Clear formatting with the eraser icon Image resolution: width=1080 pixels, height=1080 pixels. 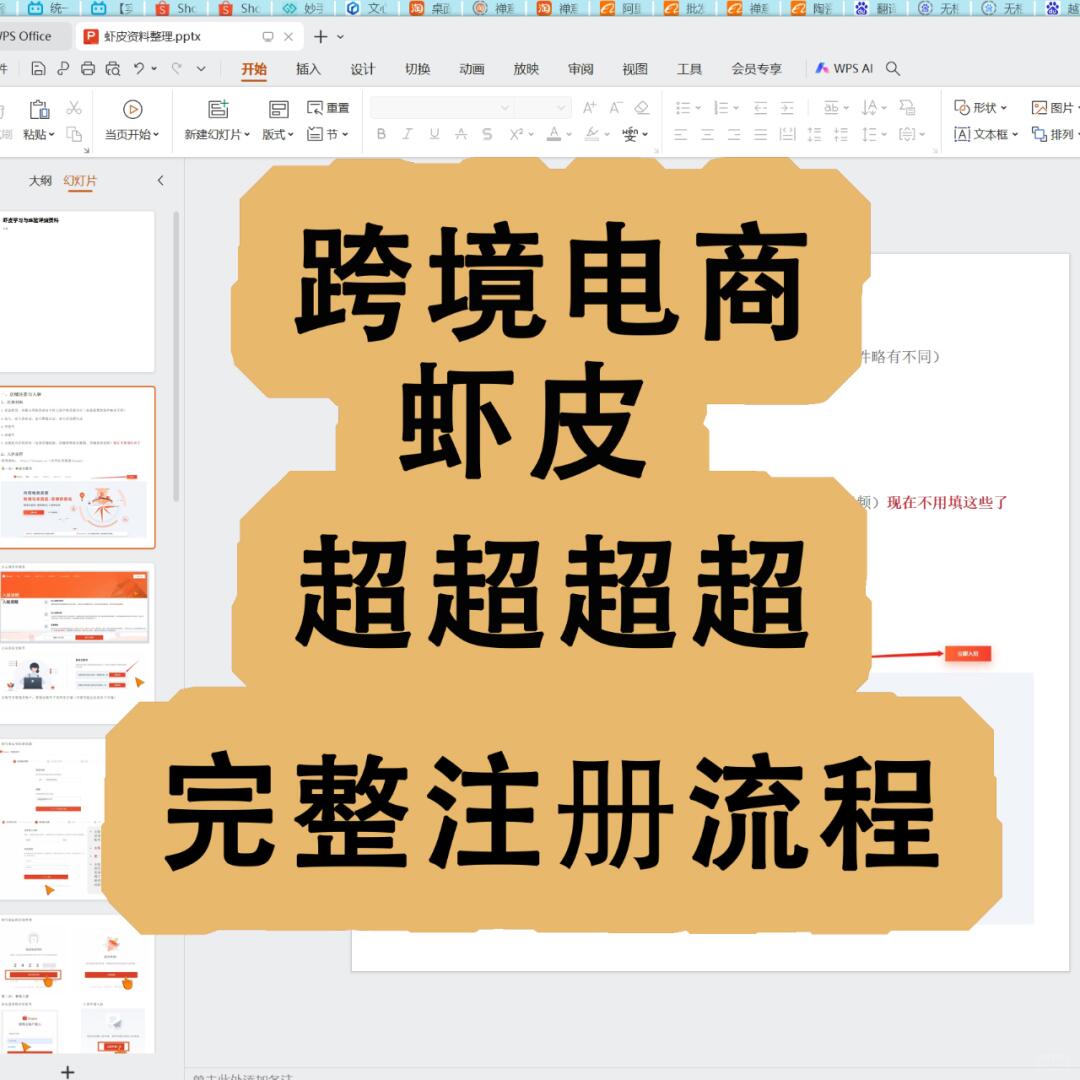(x=642, y=107)
